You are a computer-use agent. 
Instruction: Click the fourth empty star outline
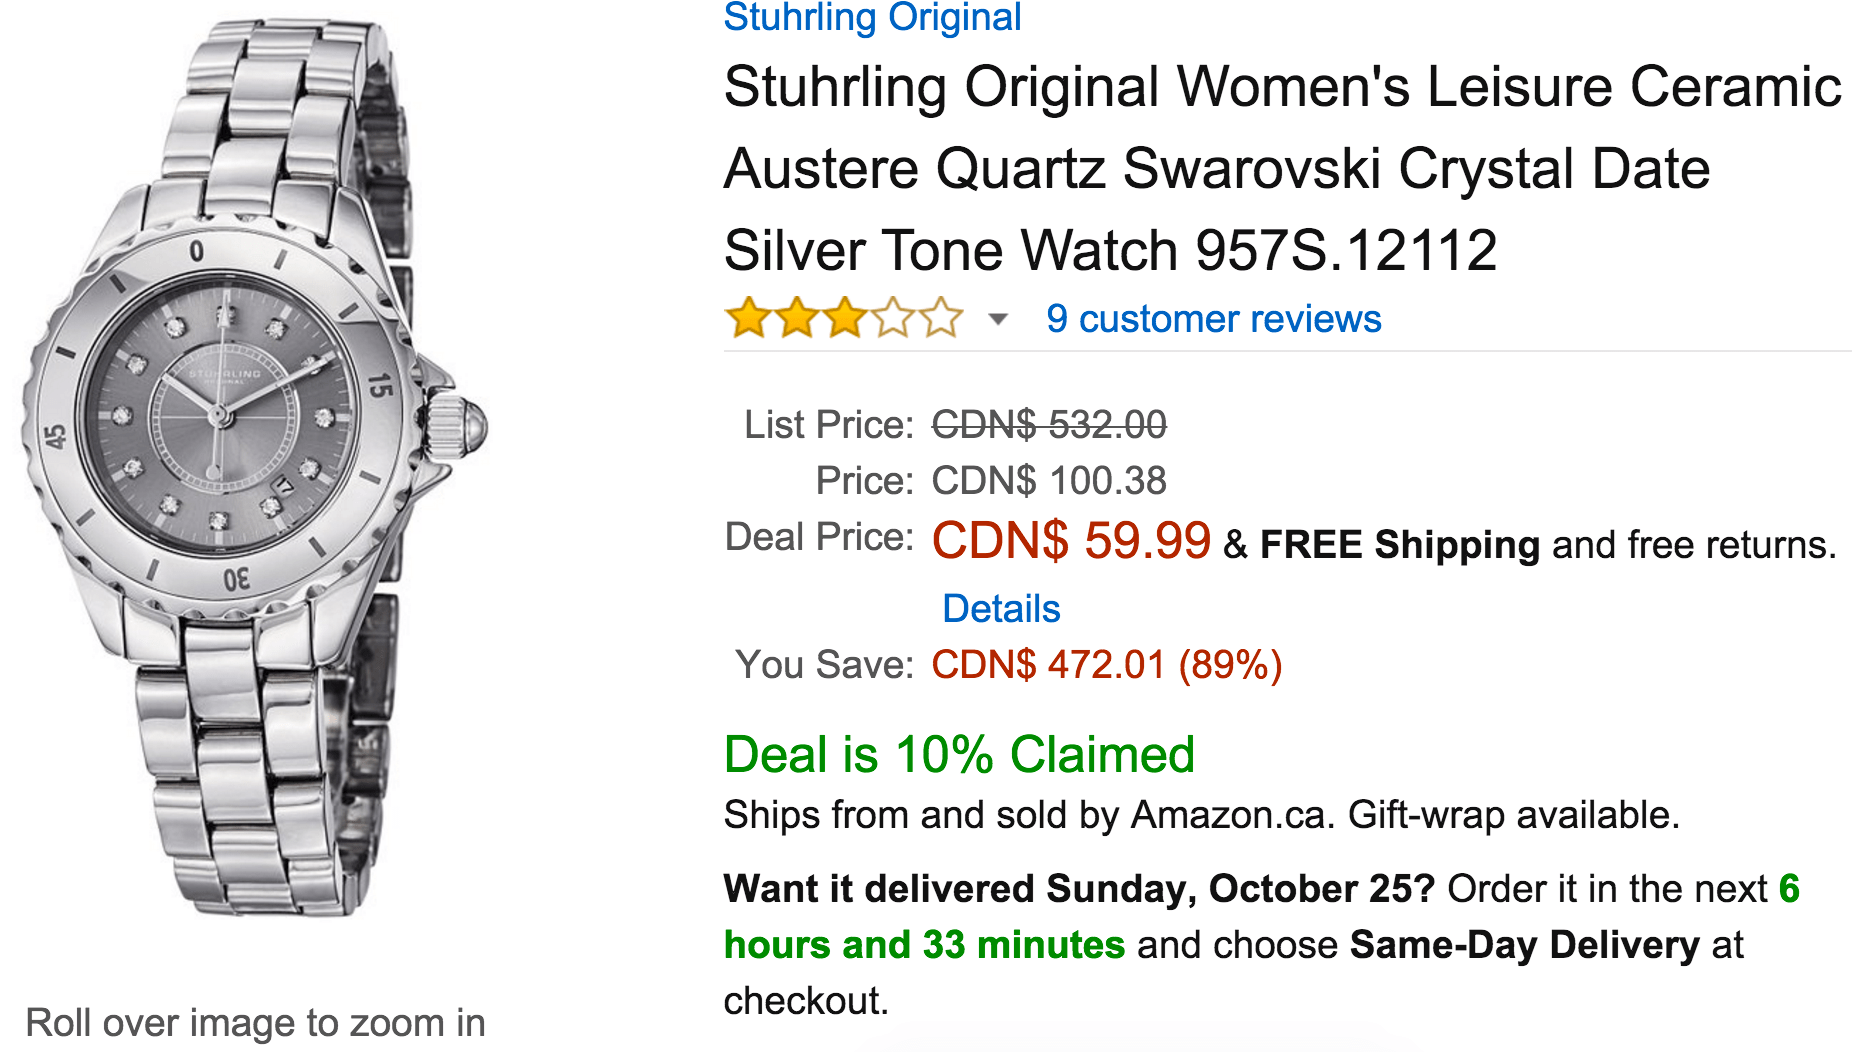pyautogui.click(x=890, y=320)
